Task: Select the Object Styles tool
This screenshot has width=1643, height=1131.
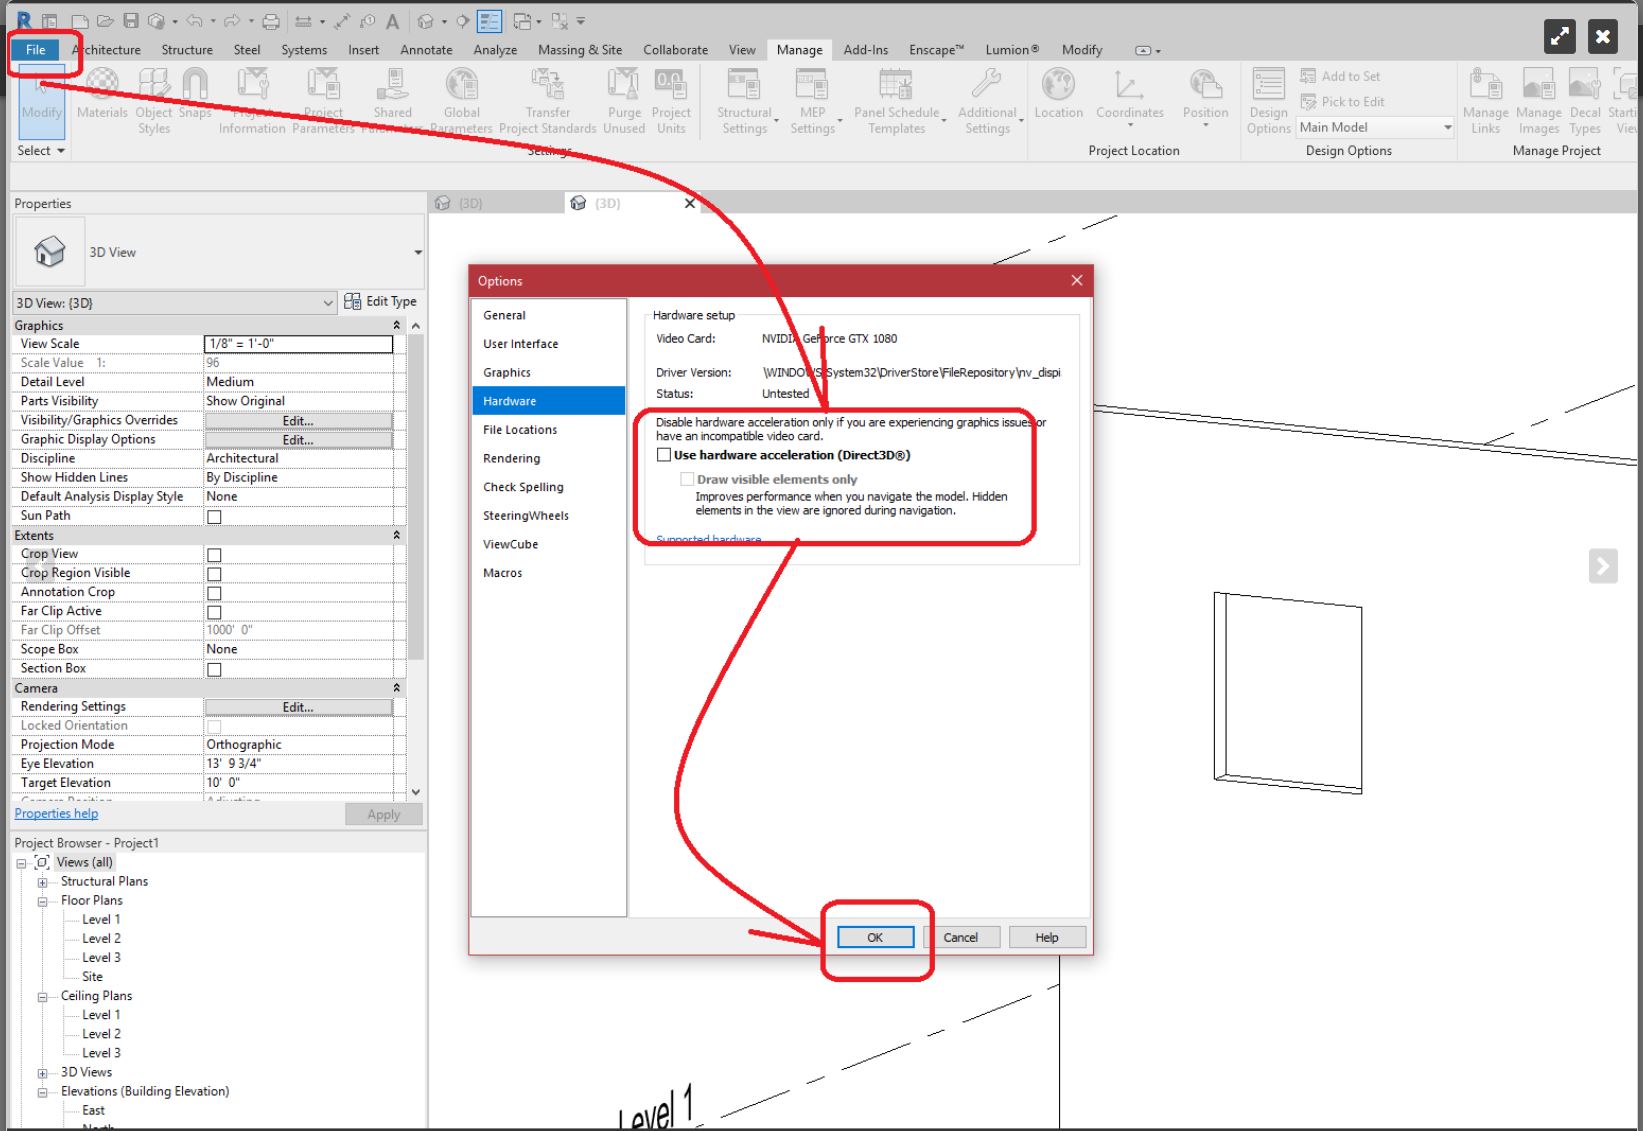Action: 153,95
